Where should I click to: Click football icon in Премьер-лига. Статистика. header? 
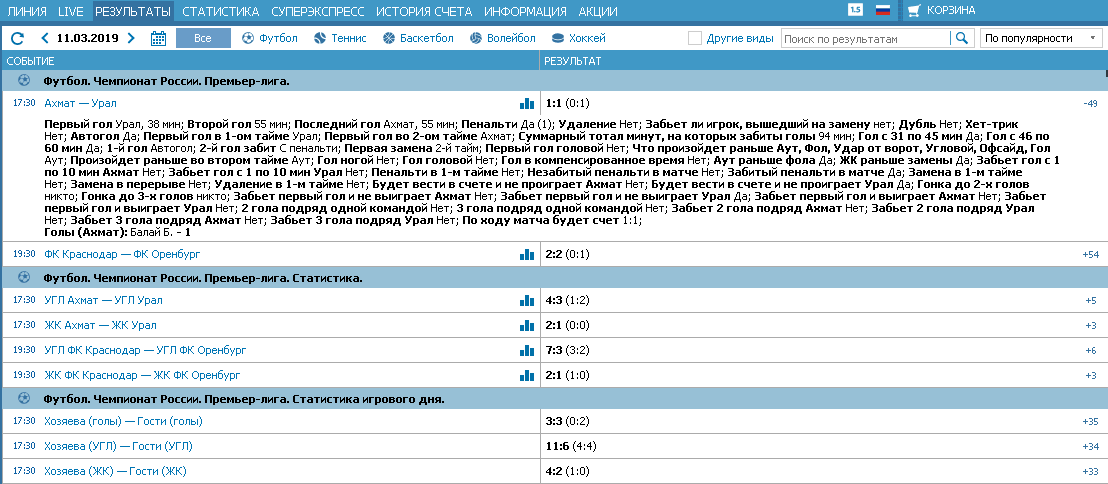point(25,277)
